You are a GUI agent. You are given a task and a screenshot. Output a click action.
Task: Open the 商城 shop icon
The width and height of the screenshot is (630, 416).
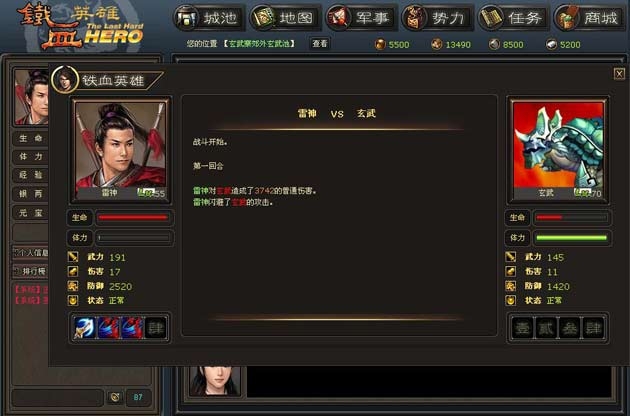tap(566, 18)
